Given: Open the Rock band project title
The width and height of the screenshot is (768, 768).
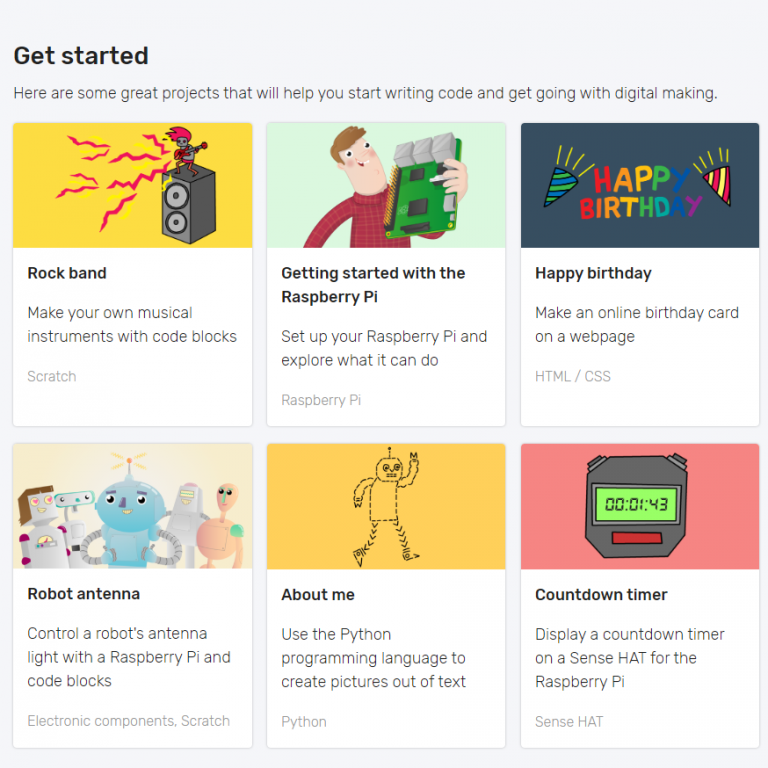Looking at the screenshot, I should [x=67, y=273].
